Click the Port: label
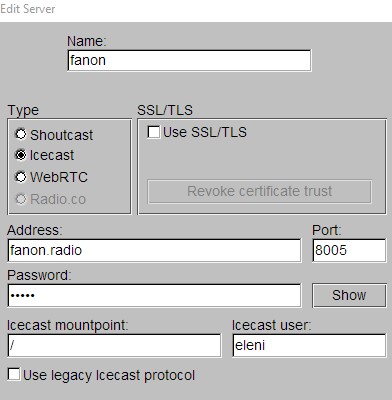This screenshot has width=392, height=400. (x=327, y=230)
